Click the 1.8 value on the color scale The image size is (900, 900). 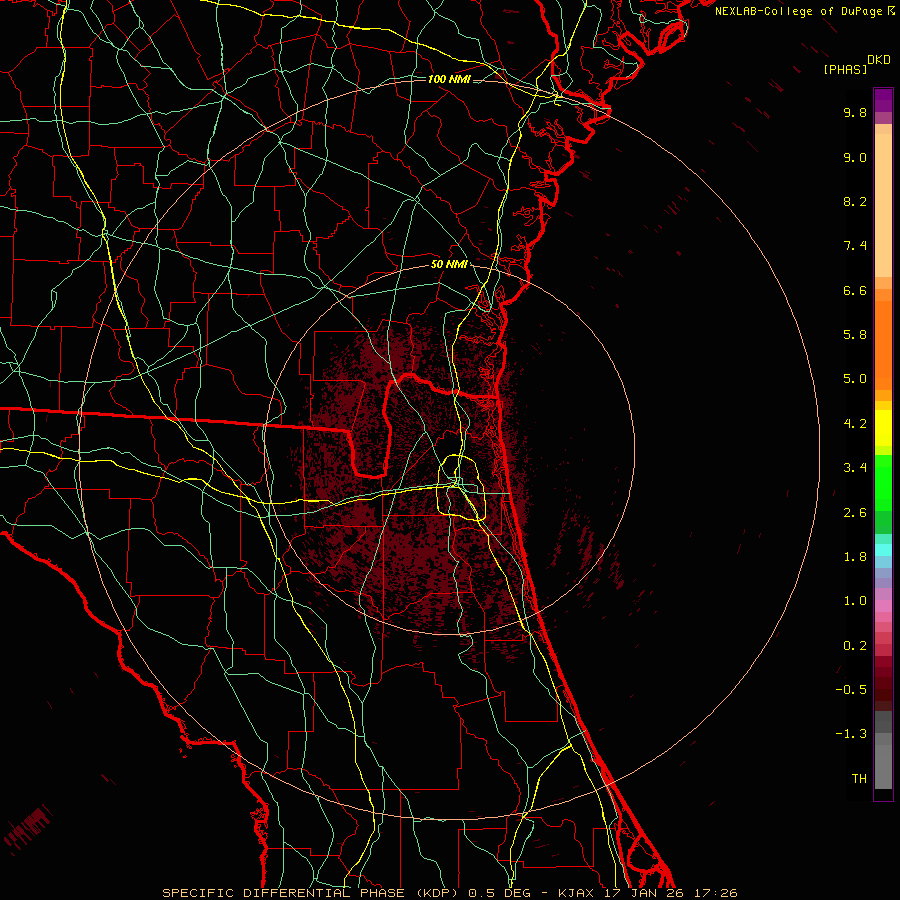(855, 557)
